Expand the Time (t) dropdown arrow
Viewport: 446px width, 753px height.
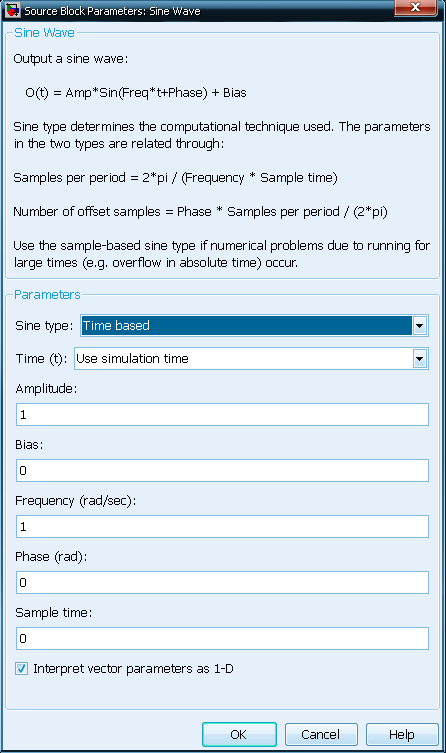pyautogui.click(x=420, y=359)
